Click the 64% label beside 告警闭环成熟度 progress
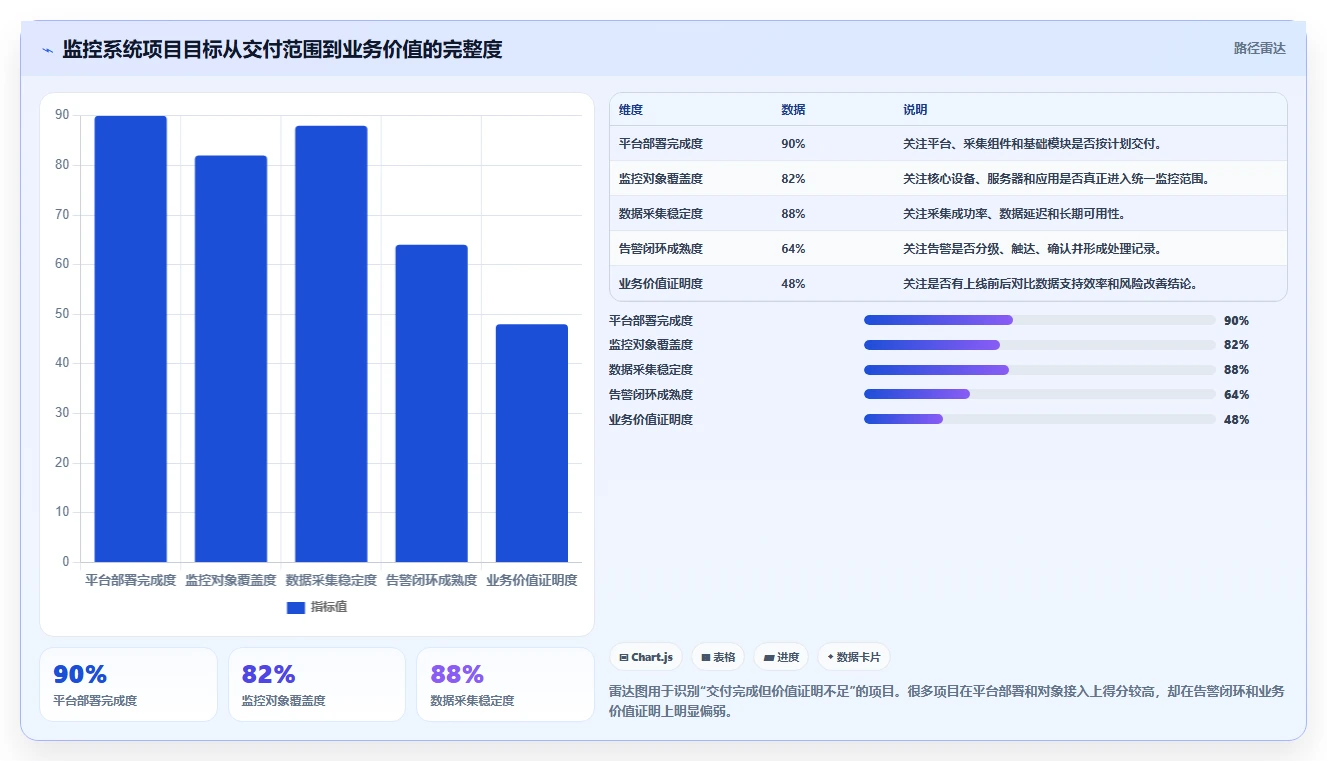The width and height of the screenshot is (1327, 761). [x=1236, y=395]
